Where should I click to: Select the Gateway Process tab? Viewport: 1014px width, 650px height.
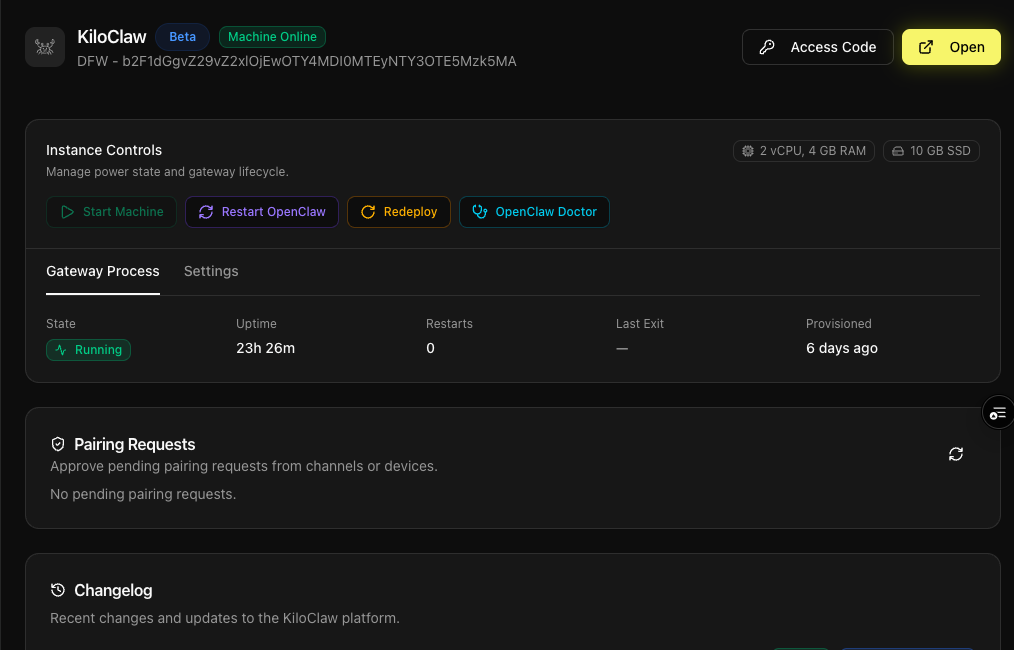pyautogui.click(x=102, y=271)
